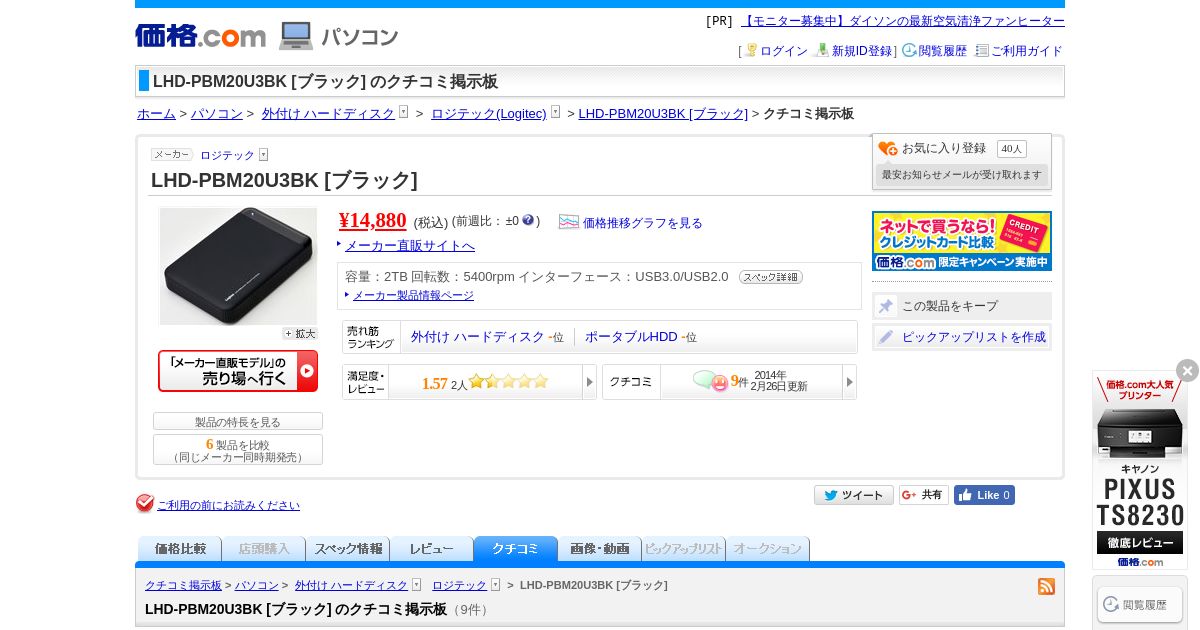This screenshot has width=1200, height=630.
Task: Open the ご利用ガイド link
Action: click(1027, 51)
